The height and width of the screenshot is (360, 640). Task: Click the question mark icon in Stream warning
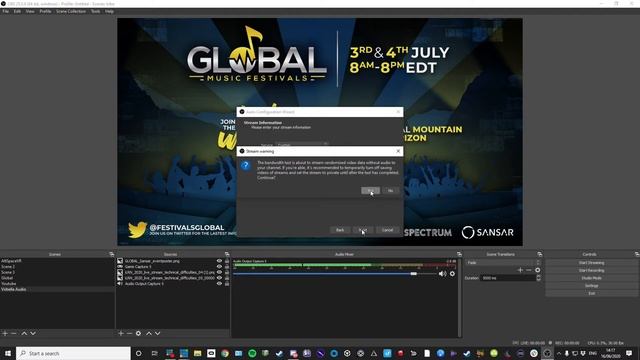tap(245, 165)
